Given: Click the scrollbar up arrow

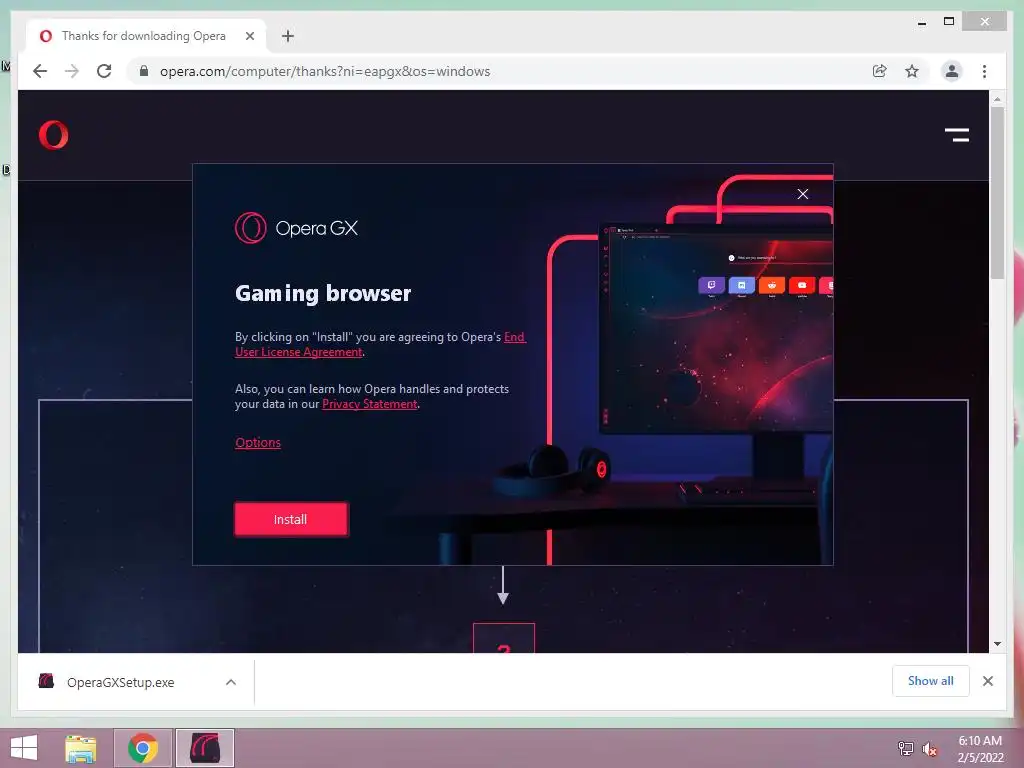Looking at the screenshot, I should [997, 99].
